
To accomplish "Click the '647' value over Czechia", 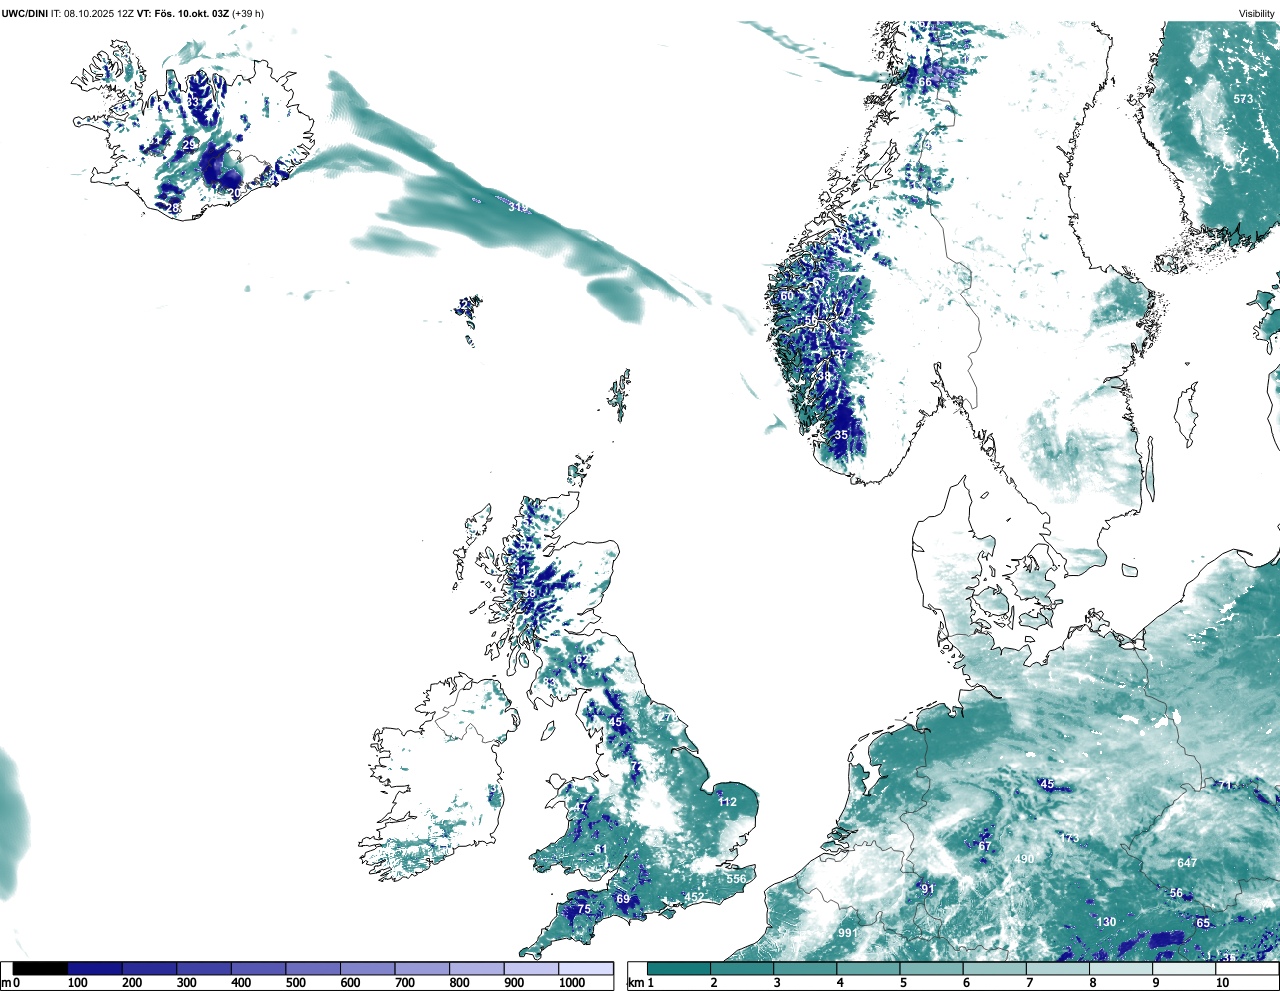I will [1187, 863].
